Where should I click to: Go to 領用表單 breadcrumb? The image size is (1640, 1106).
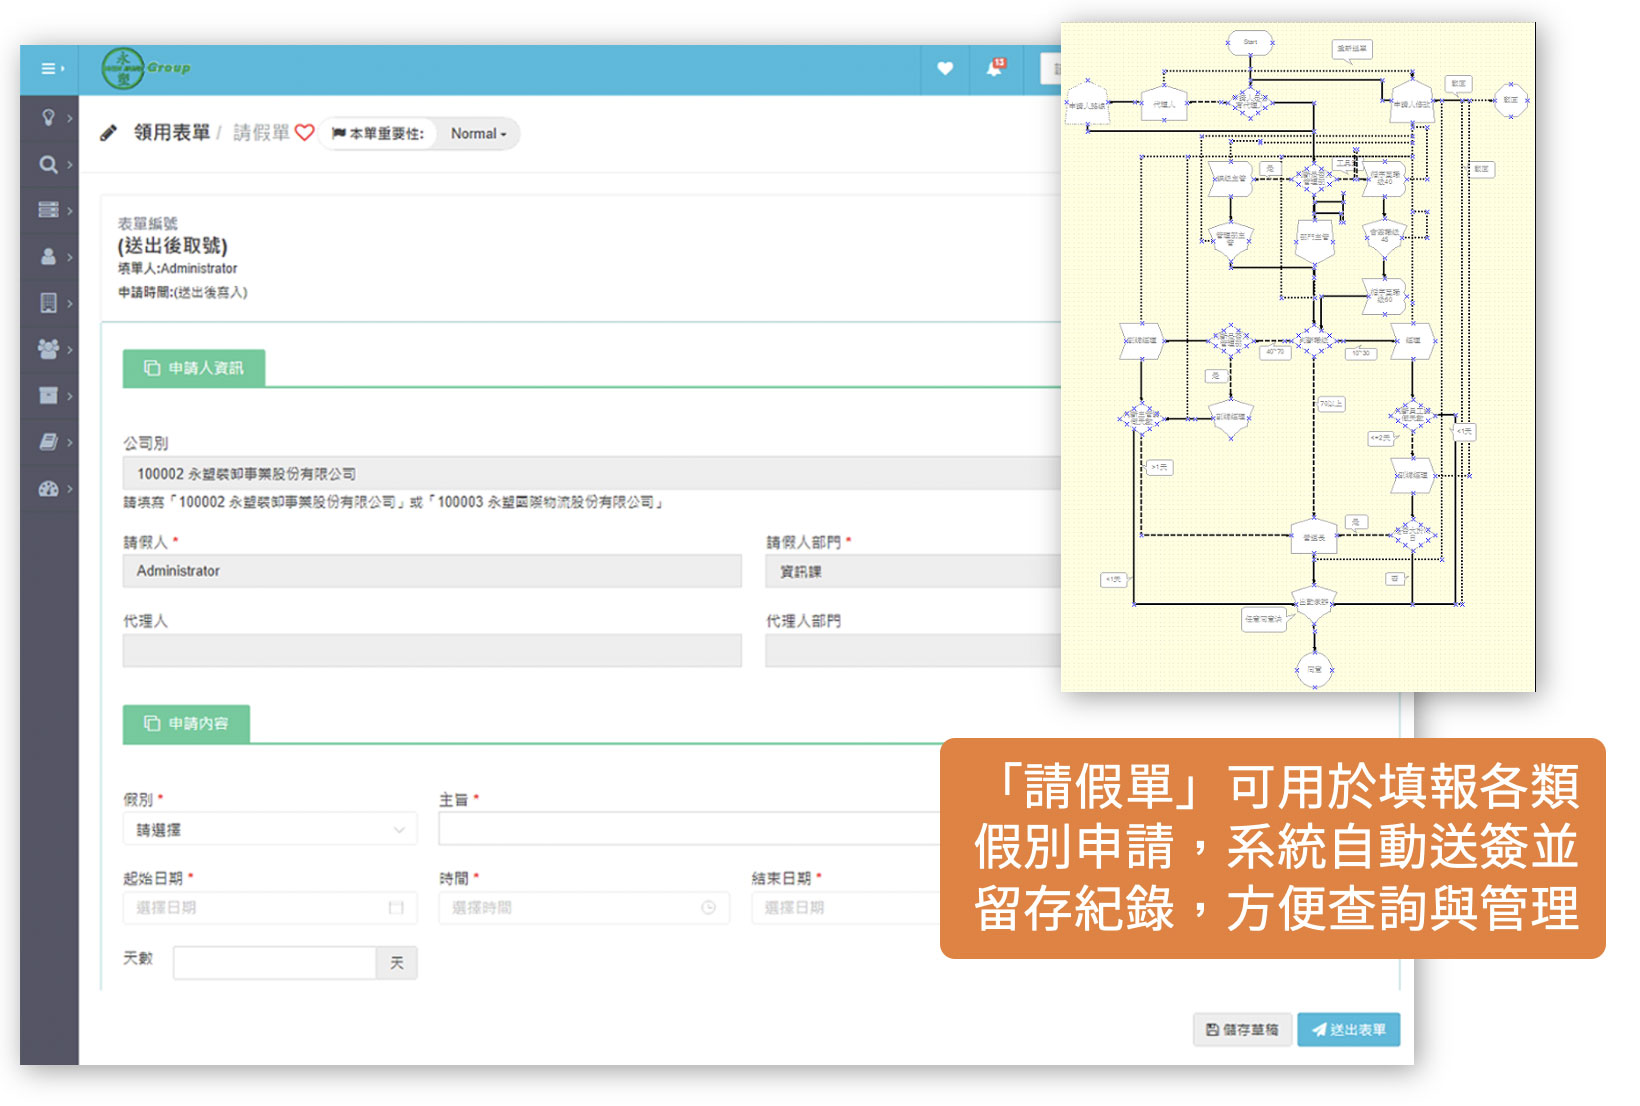point(172,133)
